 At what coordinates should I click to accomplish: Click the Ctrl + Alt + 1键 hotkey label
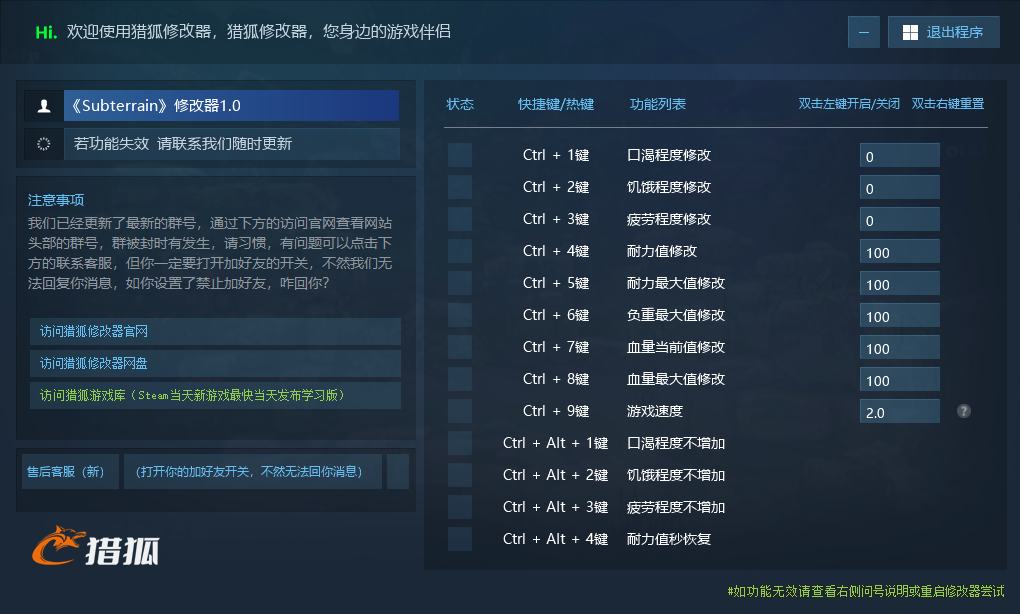pos(555,443)
